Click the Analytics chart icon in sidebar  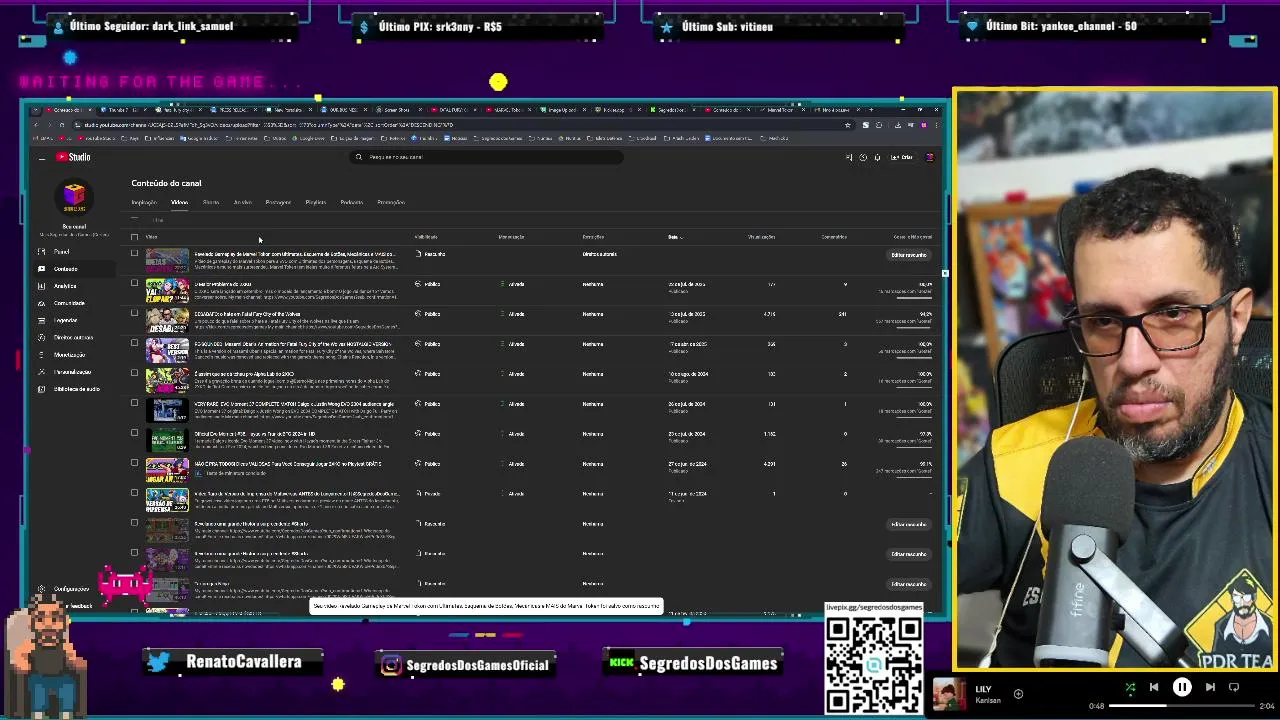[41, 286]
